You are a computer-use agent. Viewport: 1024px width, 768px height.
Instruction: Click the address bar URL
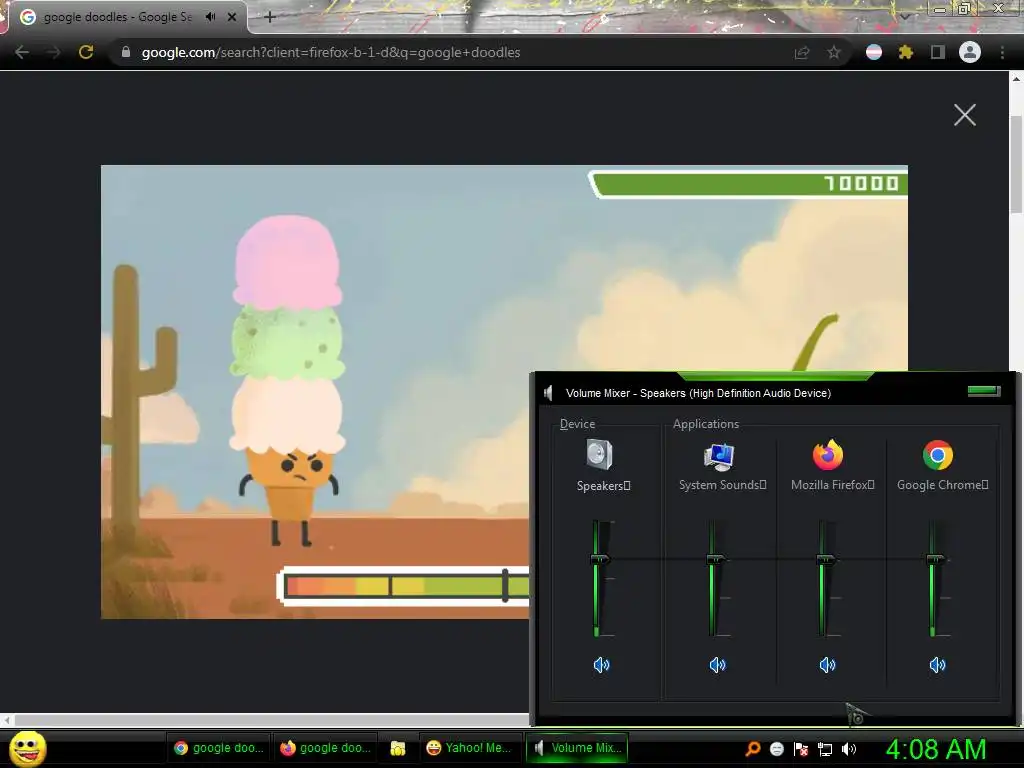(330, 52)
